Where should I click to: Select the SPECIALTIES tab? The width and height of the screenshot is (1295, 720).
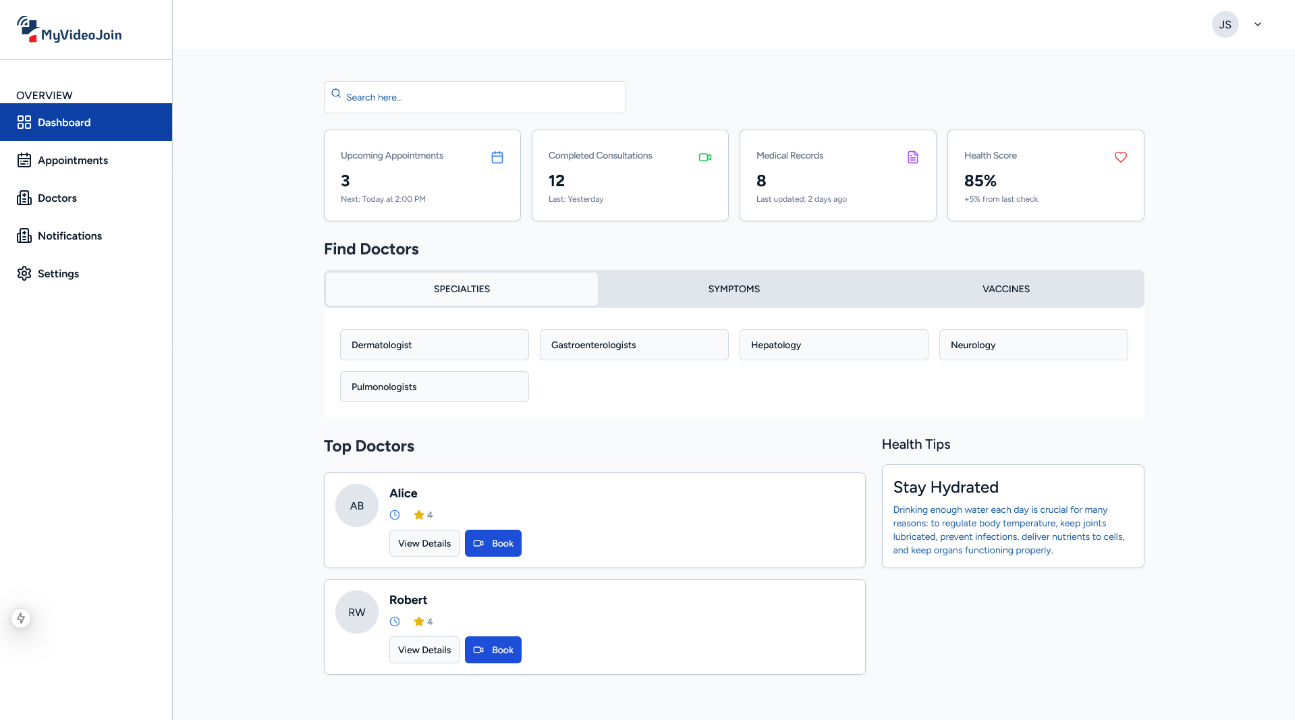pos(462,289)
